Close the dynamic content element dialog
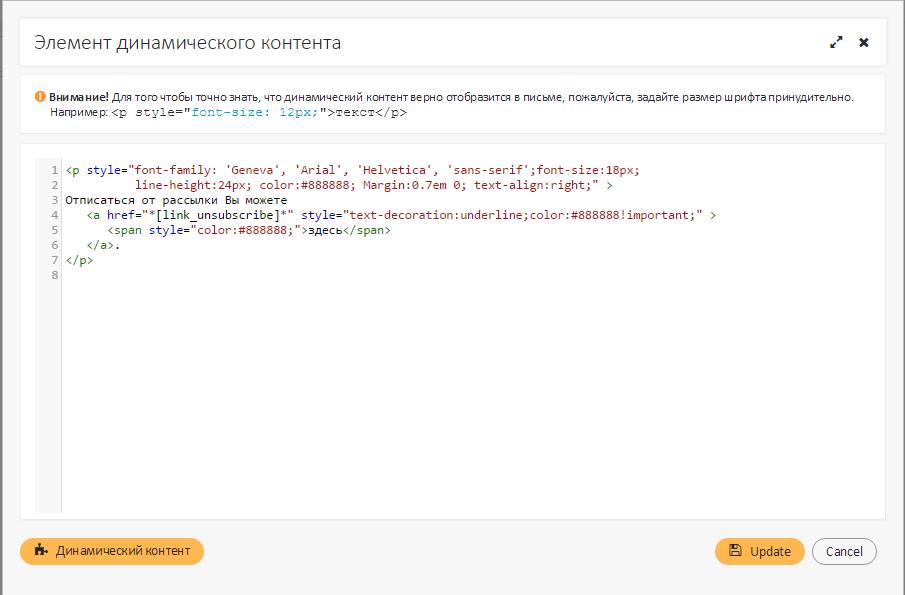 (x=864, y=43)
